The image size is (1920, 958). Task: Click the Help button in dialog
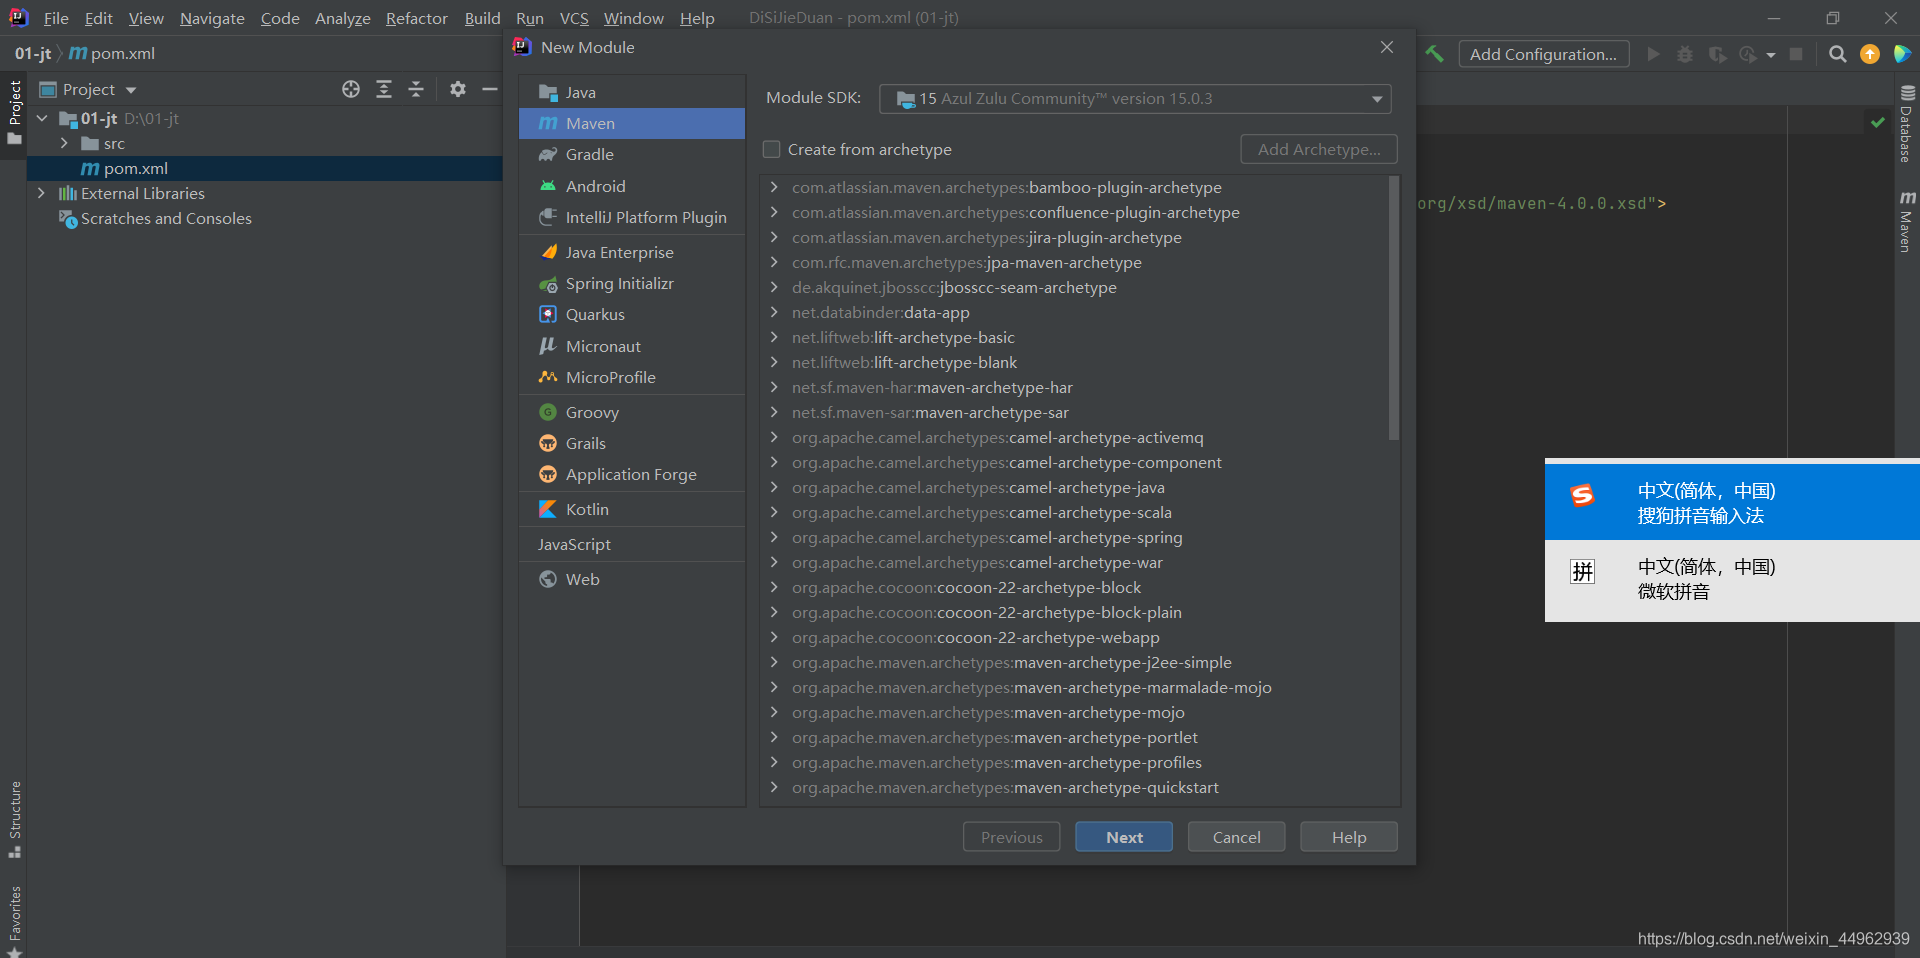click(x=1349, y=837)
